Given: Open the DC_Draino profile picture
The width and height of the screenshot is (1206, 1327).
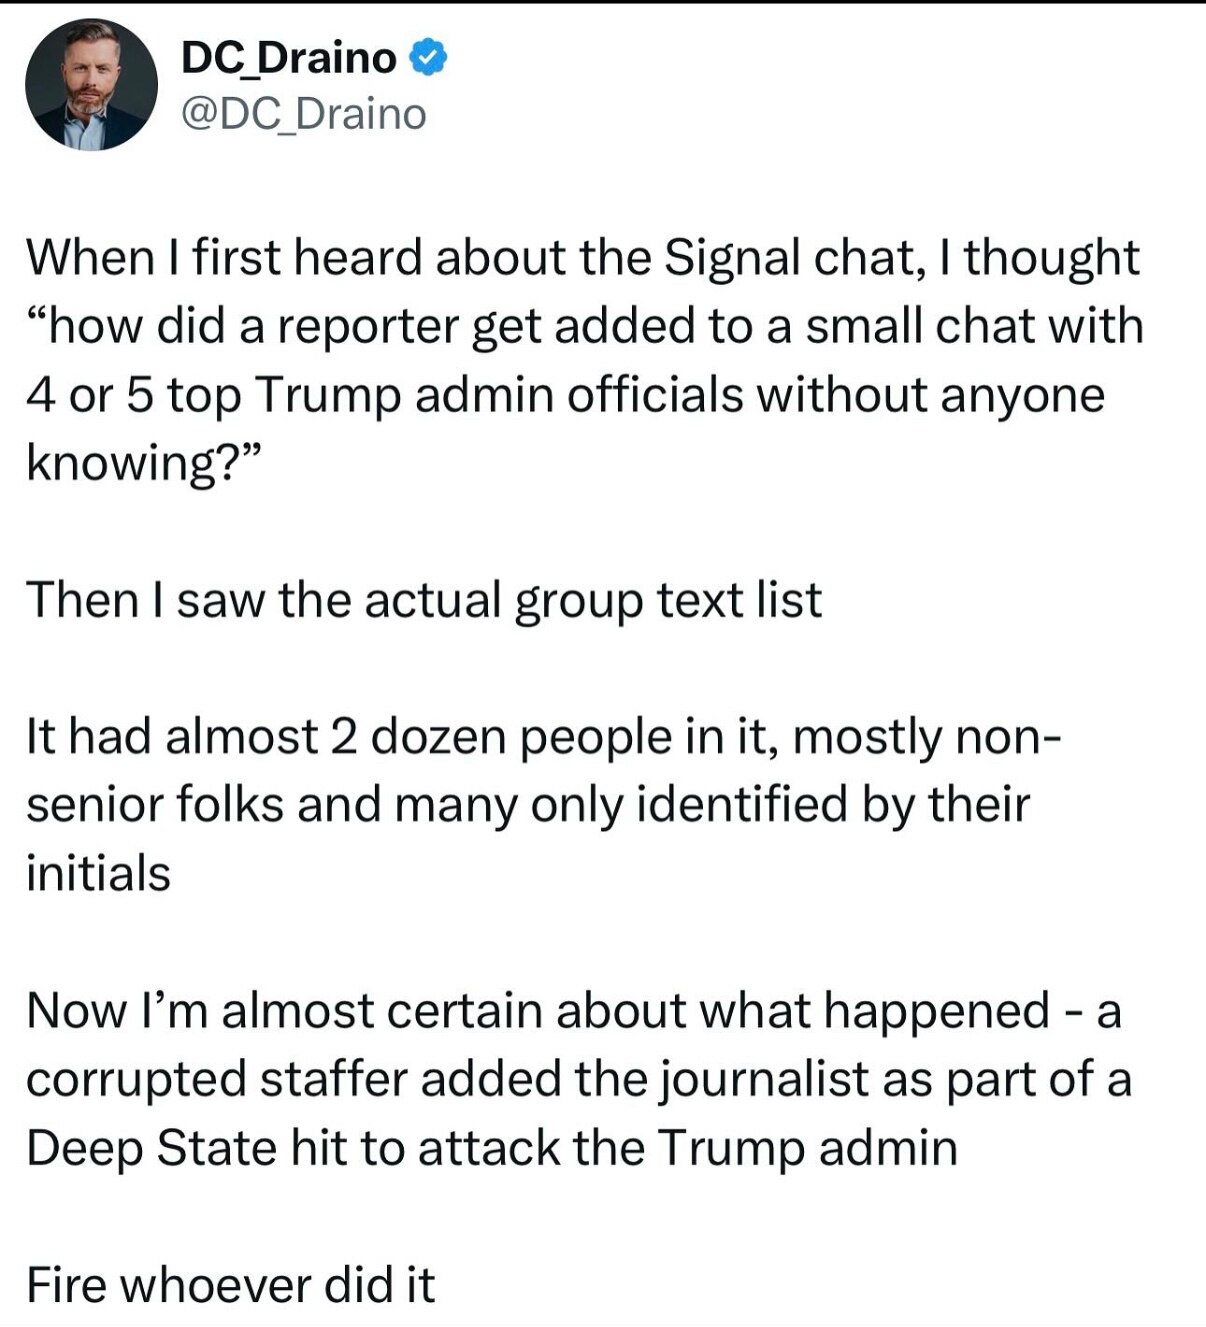Looking at the screenshot, I should (91, 85).
